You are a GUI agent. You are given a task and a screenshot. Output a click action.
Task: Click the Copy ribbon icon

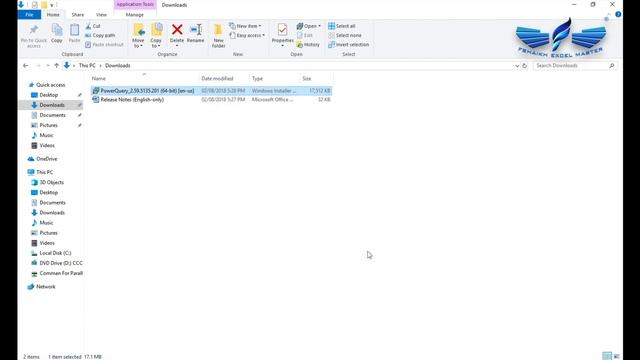pyautogui.click(x=57, y=33)
